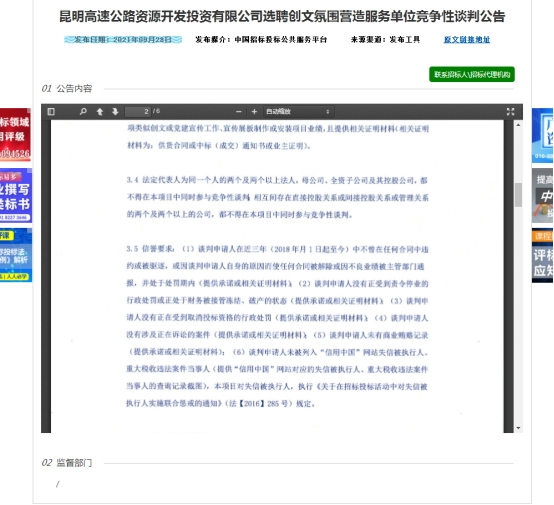Viewport: 554px width, 505px height.
Task: Go to next PDF page
Action: 115,112
